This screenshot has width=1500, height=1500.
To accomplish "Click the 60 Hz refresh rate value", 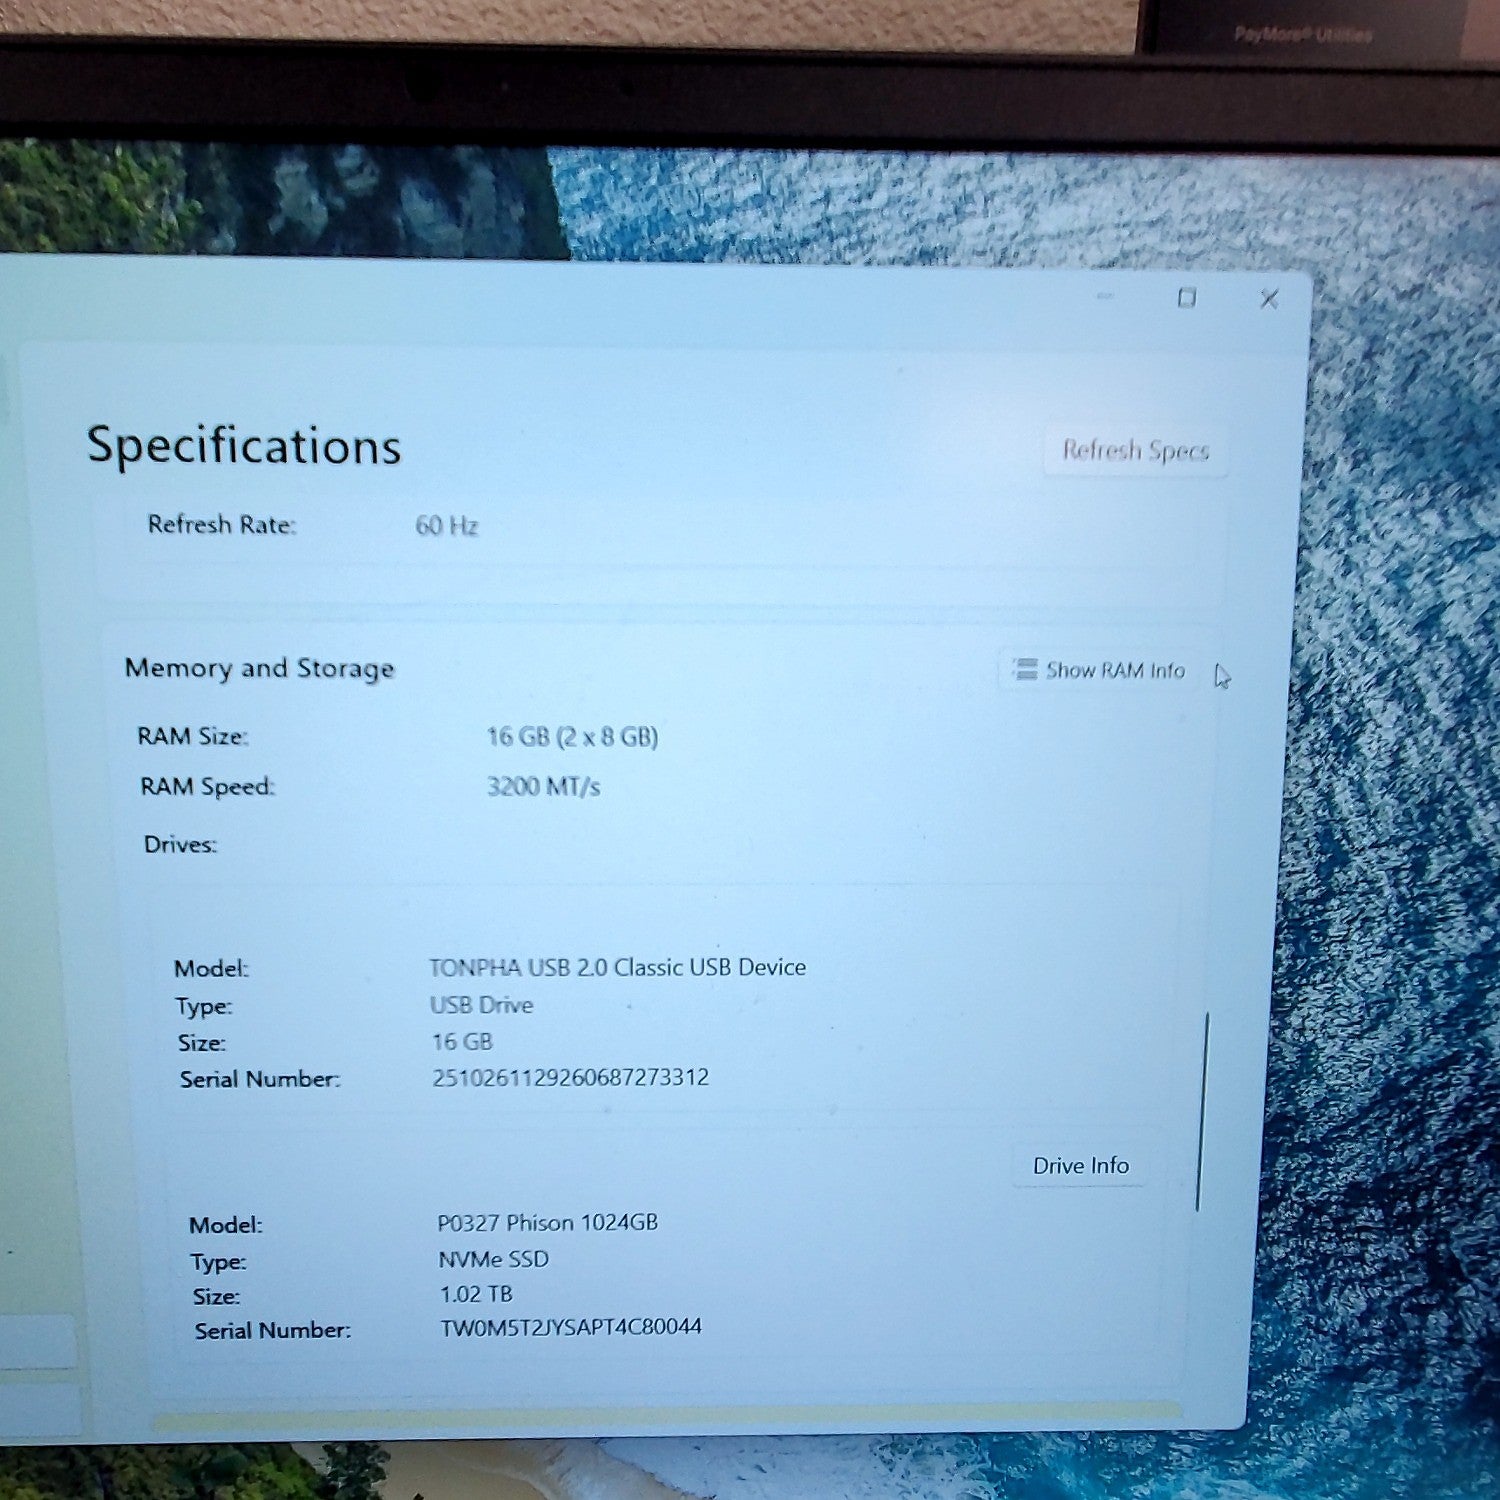I will (446, 526).
